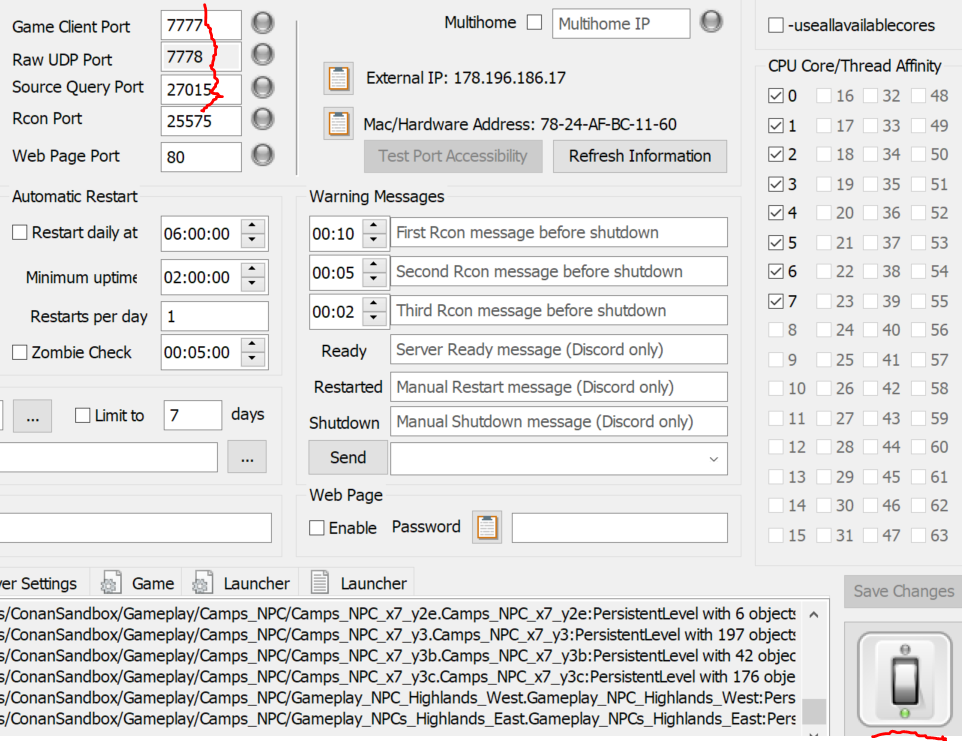Click clipboard icon beside Web Page Password

(x=487, y=527)
